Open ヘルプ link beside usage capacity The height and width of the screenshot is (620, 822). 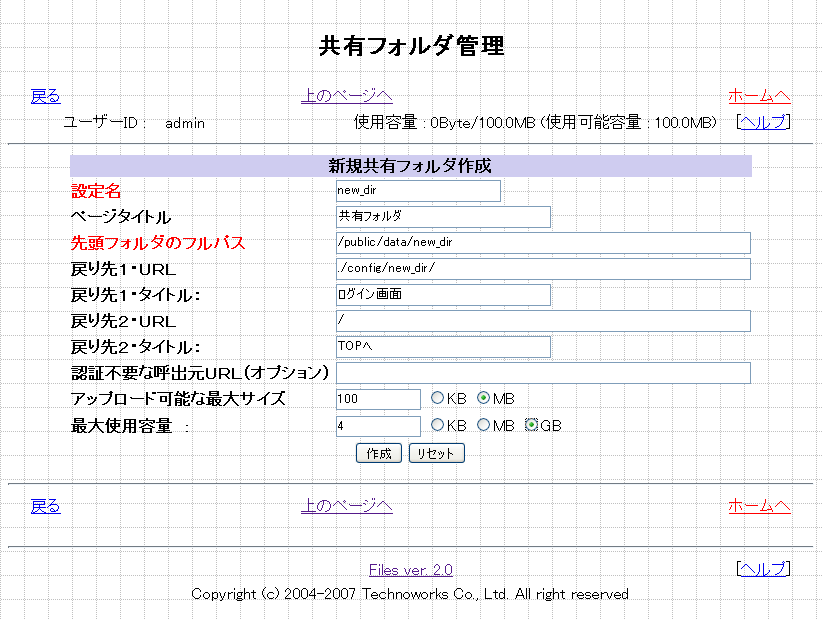tap(763, 122)
